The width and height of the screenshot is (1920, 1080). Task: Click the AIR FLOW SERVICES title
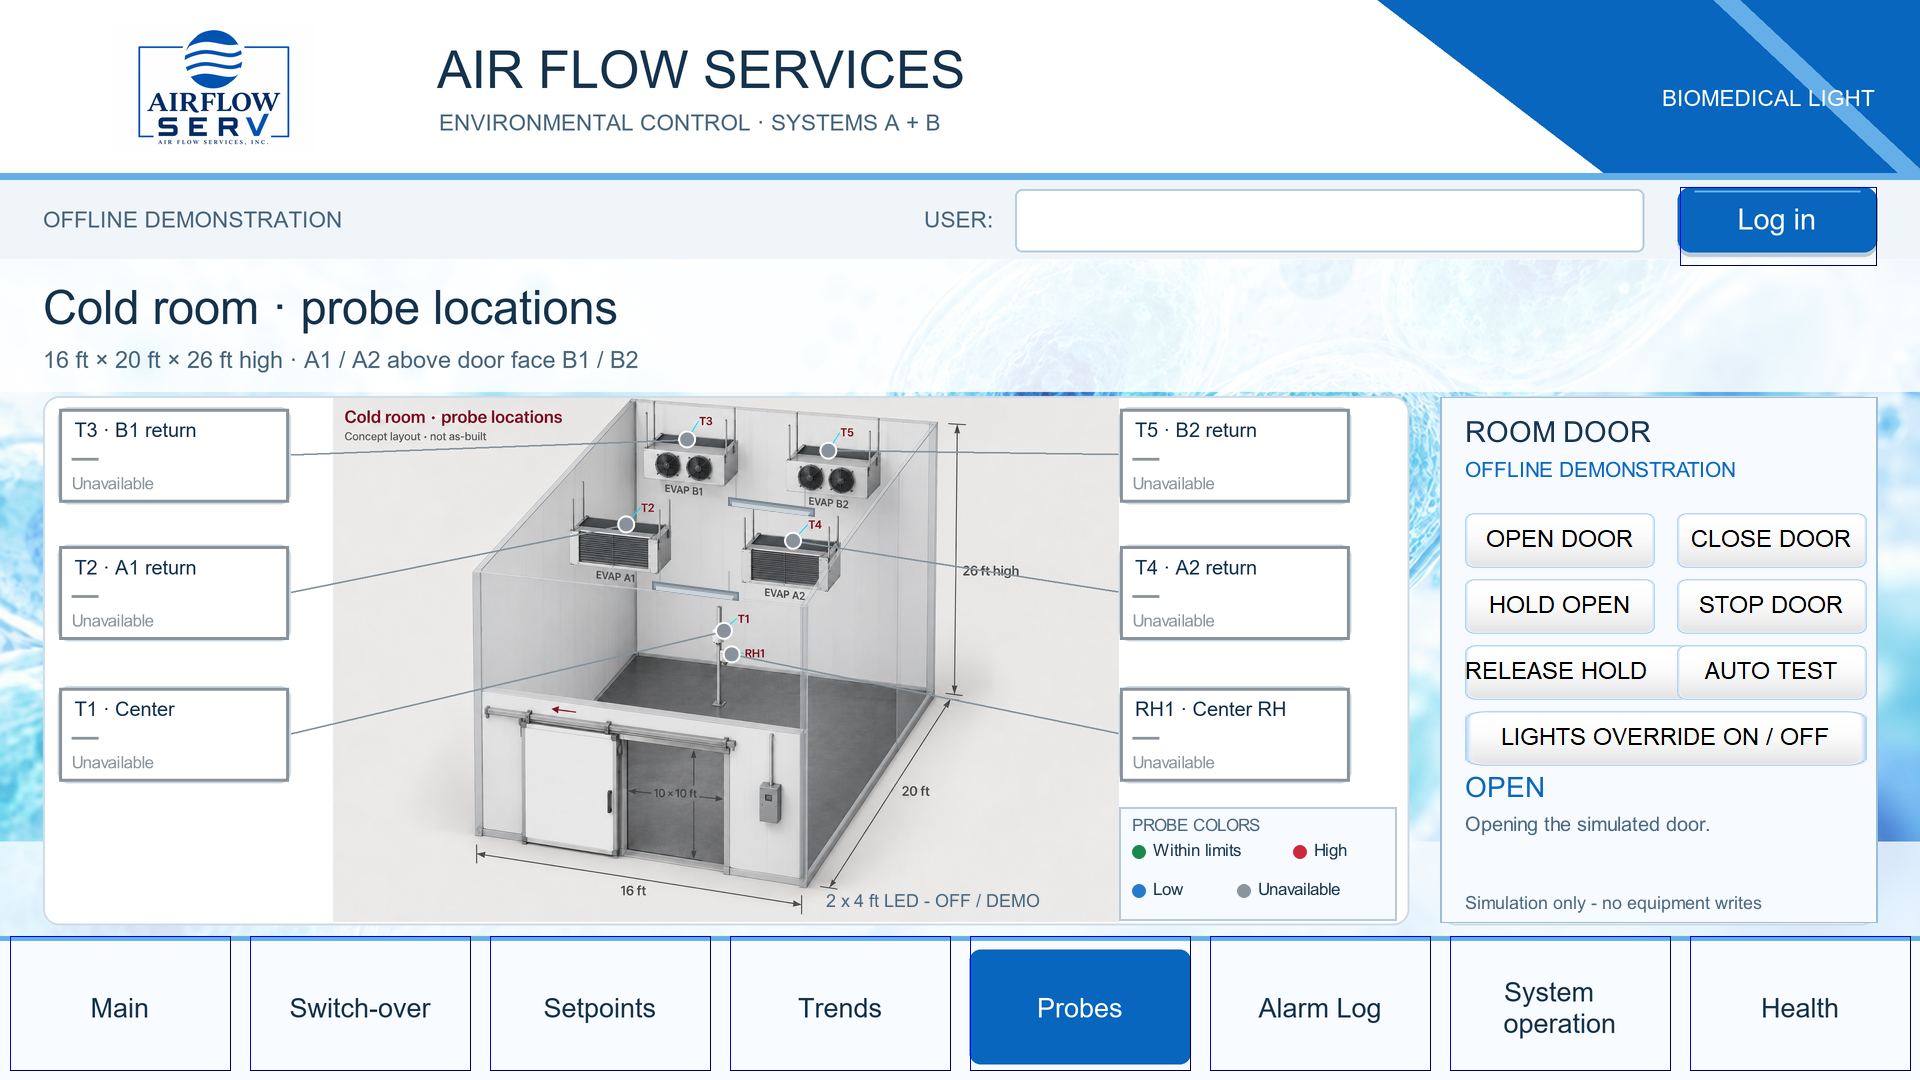(700, 70)
